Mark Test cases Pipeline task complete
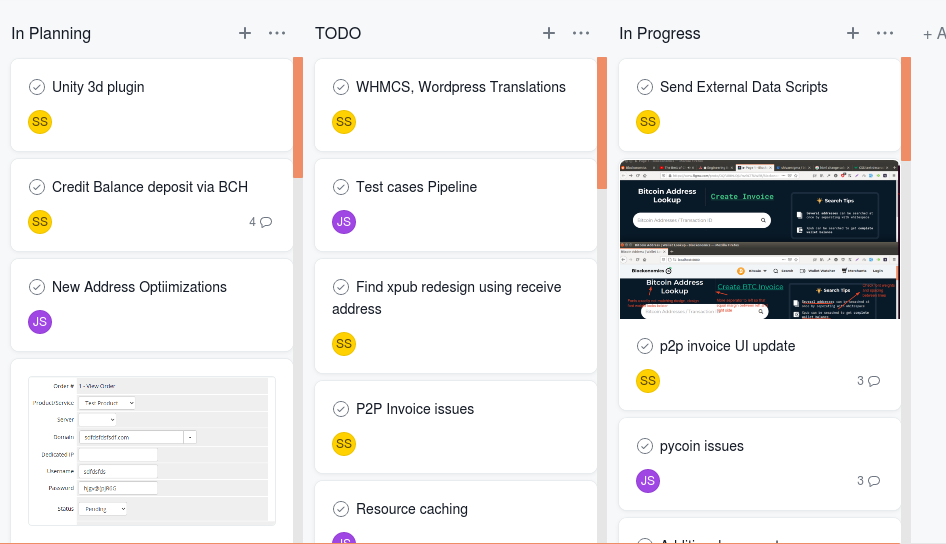The image size is (946, 544). [341, 187]
